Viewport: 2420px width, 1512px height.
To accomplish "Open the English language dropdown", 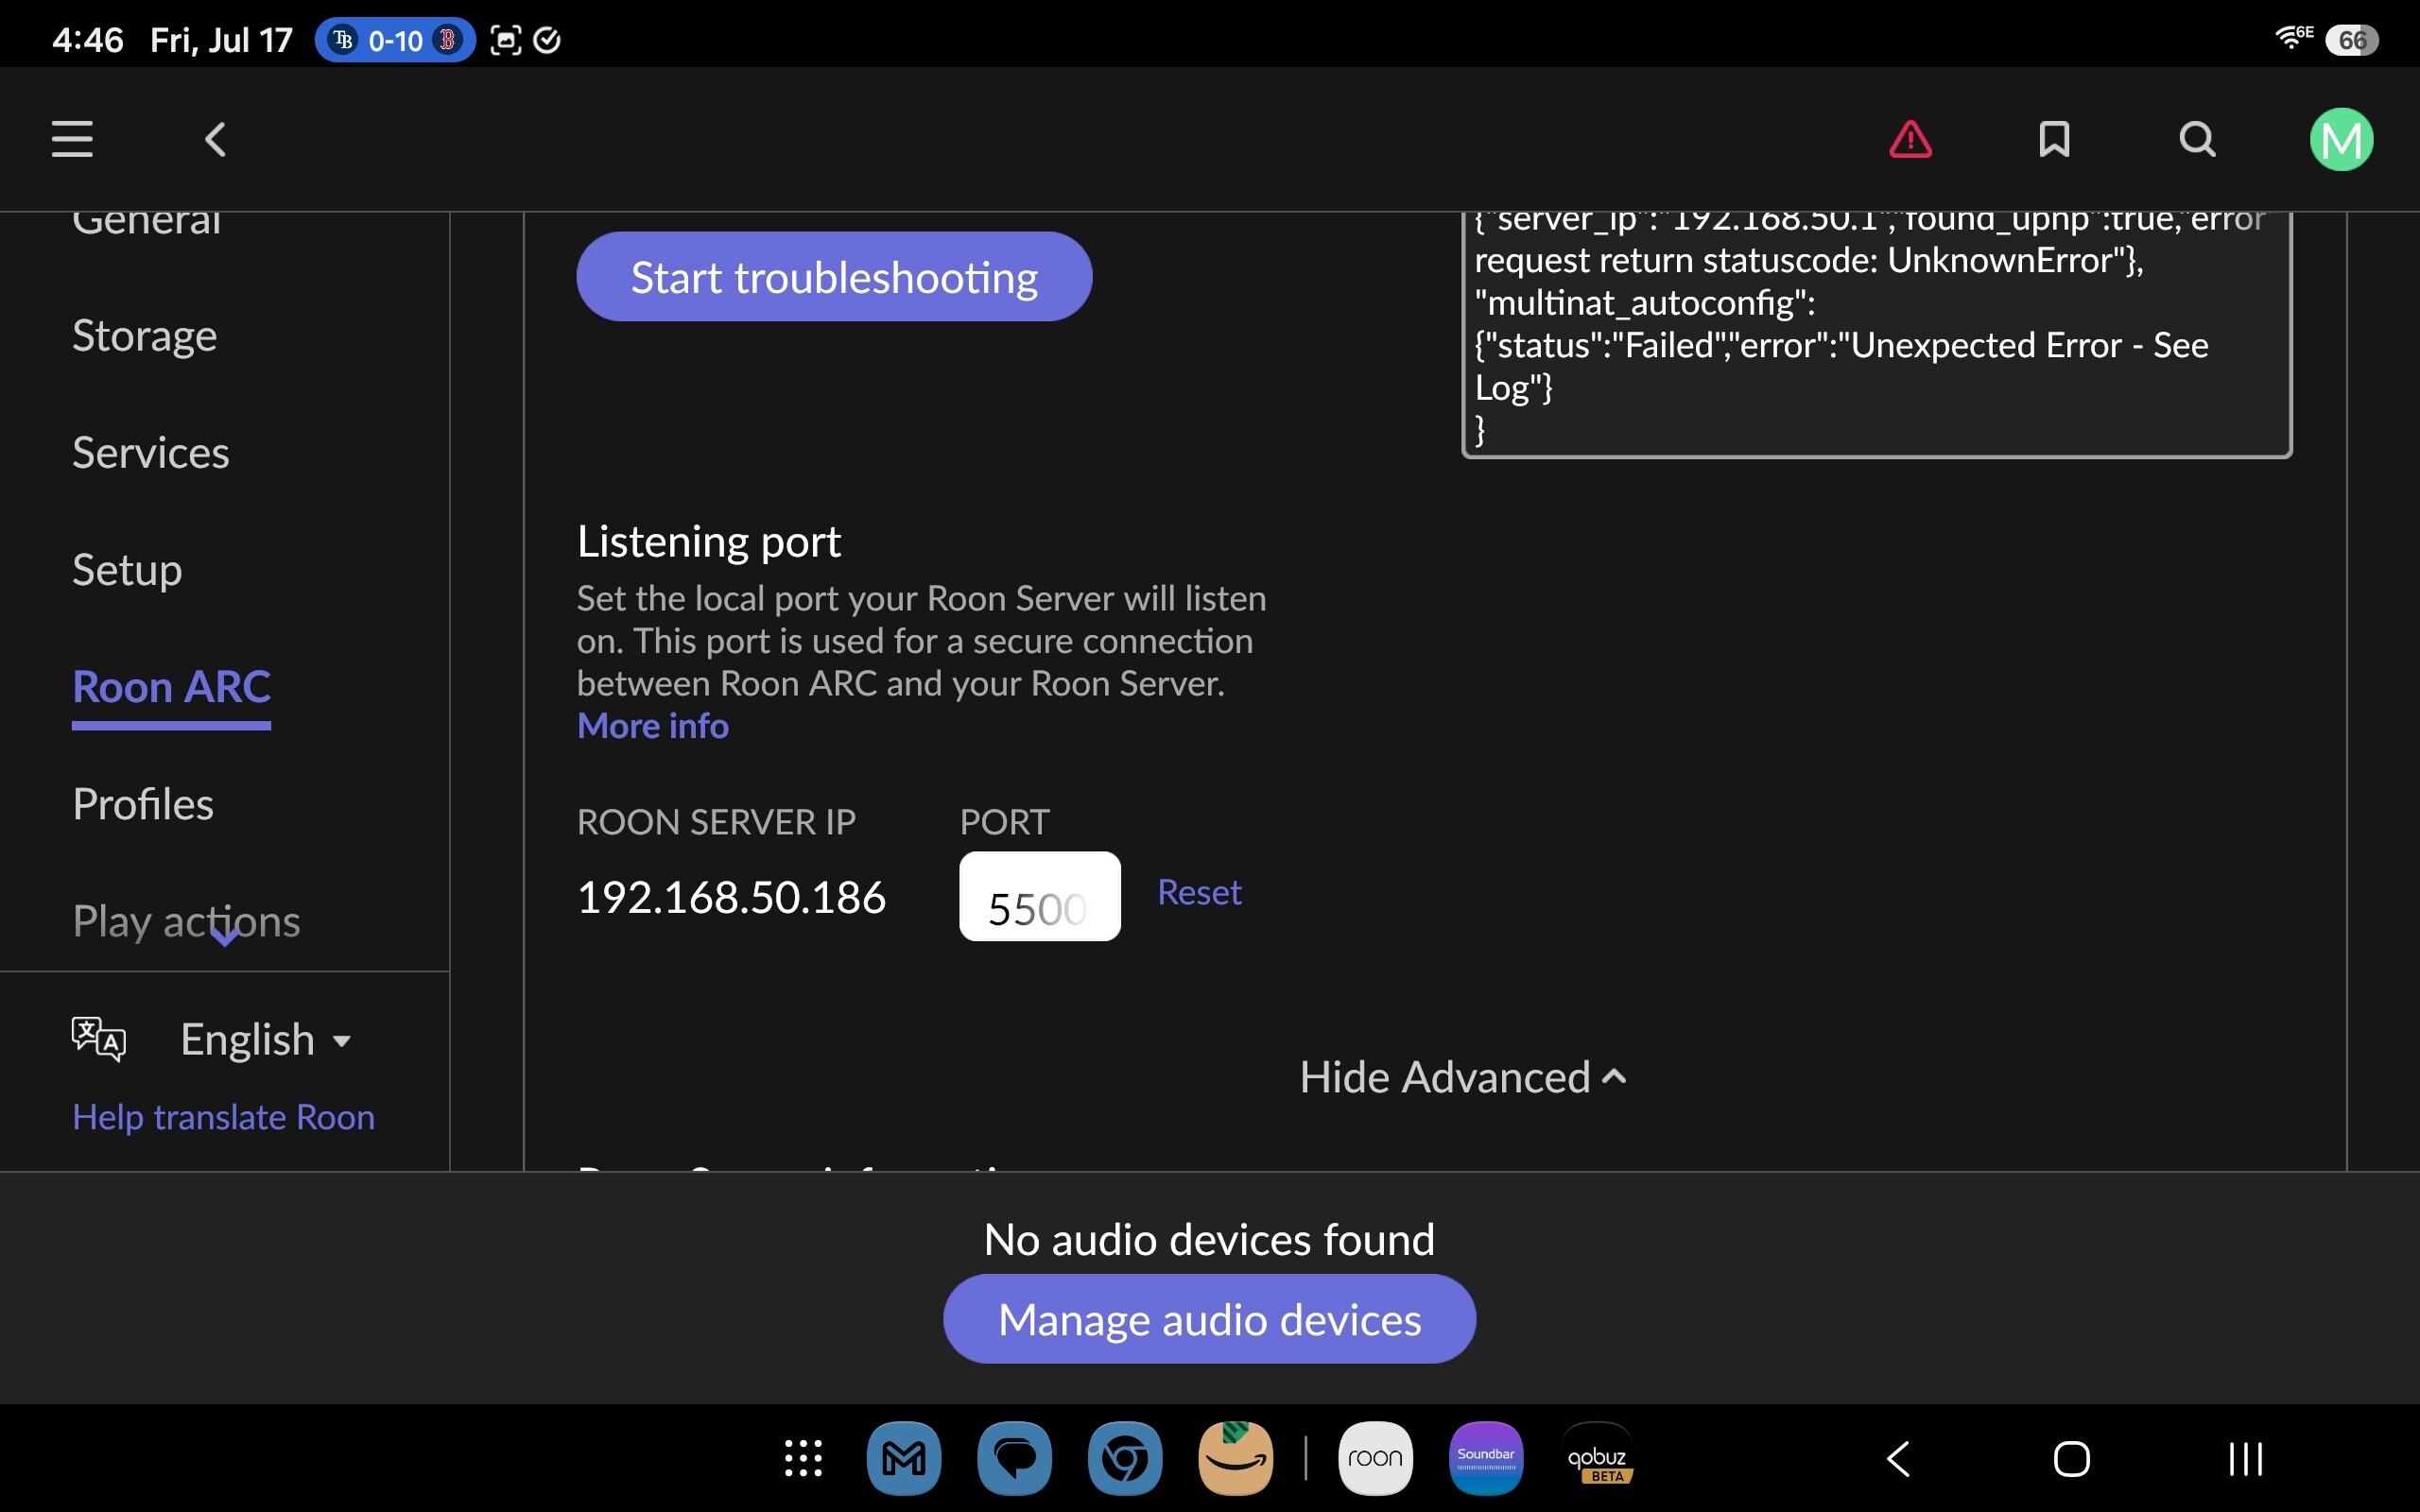I will tap(265, 1039).
